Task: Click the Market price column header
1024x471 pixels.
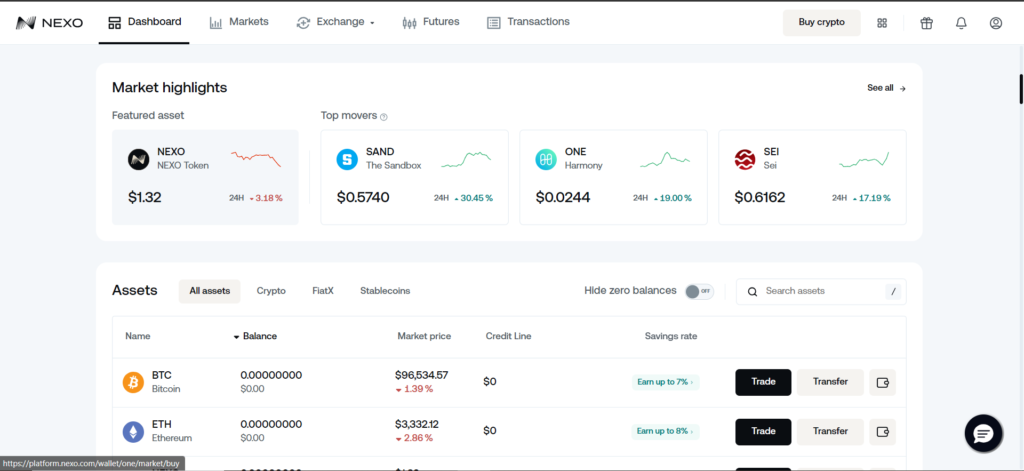Action: click(x=424, y=336)
